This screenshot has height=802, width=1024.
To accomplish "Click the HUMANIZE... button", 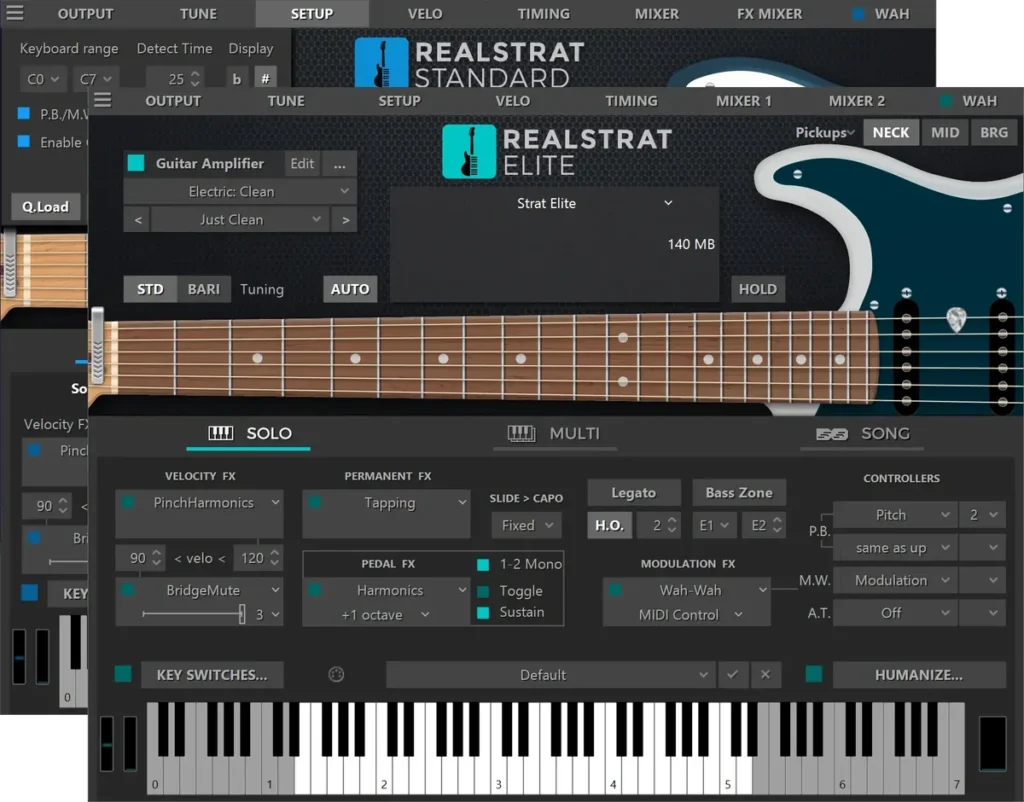I will 919,675.
